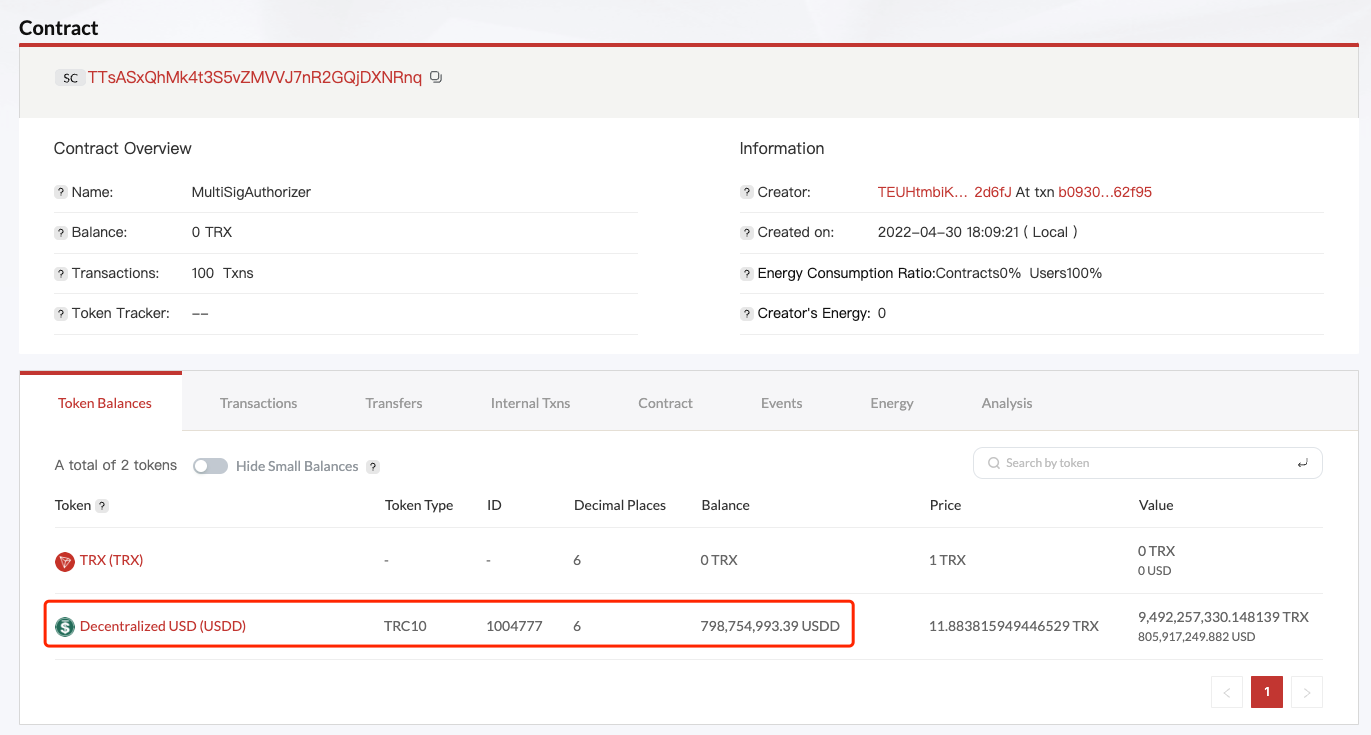Screen dimensions: 1371x735
Task: Open the contract address TTsASxQhMk4t3S5v link
Action: pyautogui.click(x=255, y=77)
